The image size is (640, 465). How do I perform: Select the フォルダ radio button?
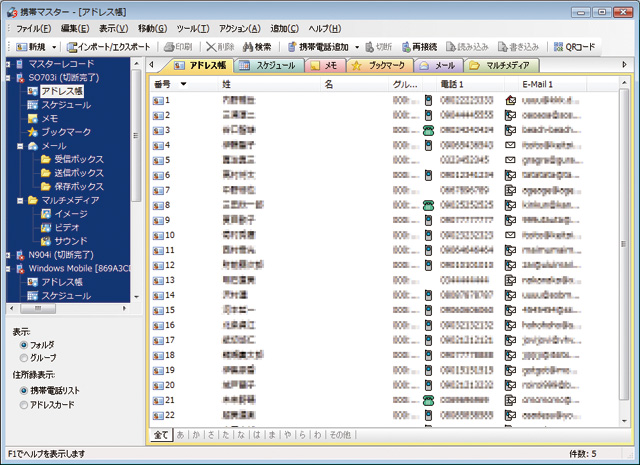tap(24, 345)
